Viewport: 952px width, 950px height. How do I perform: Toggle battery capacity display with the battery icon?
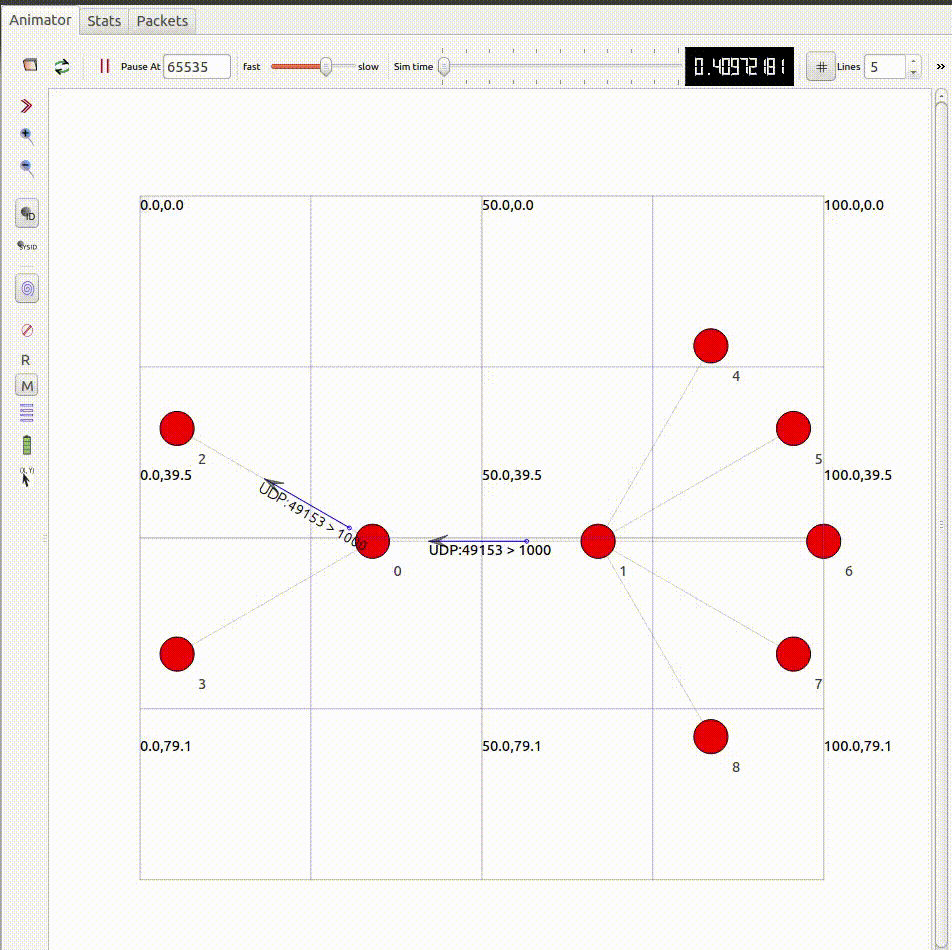click(x=26, y=443)
